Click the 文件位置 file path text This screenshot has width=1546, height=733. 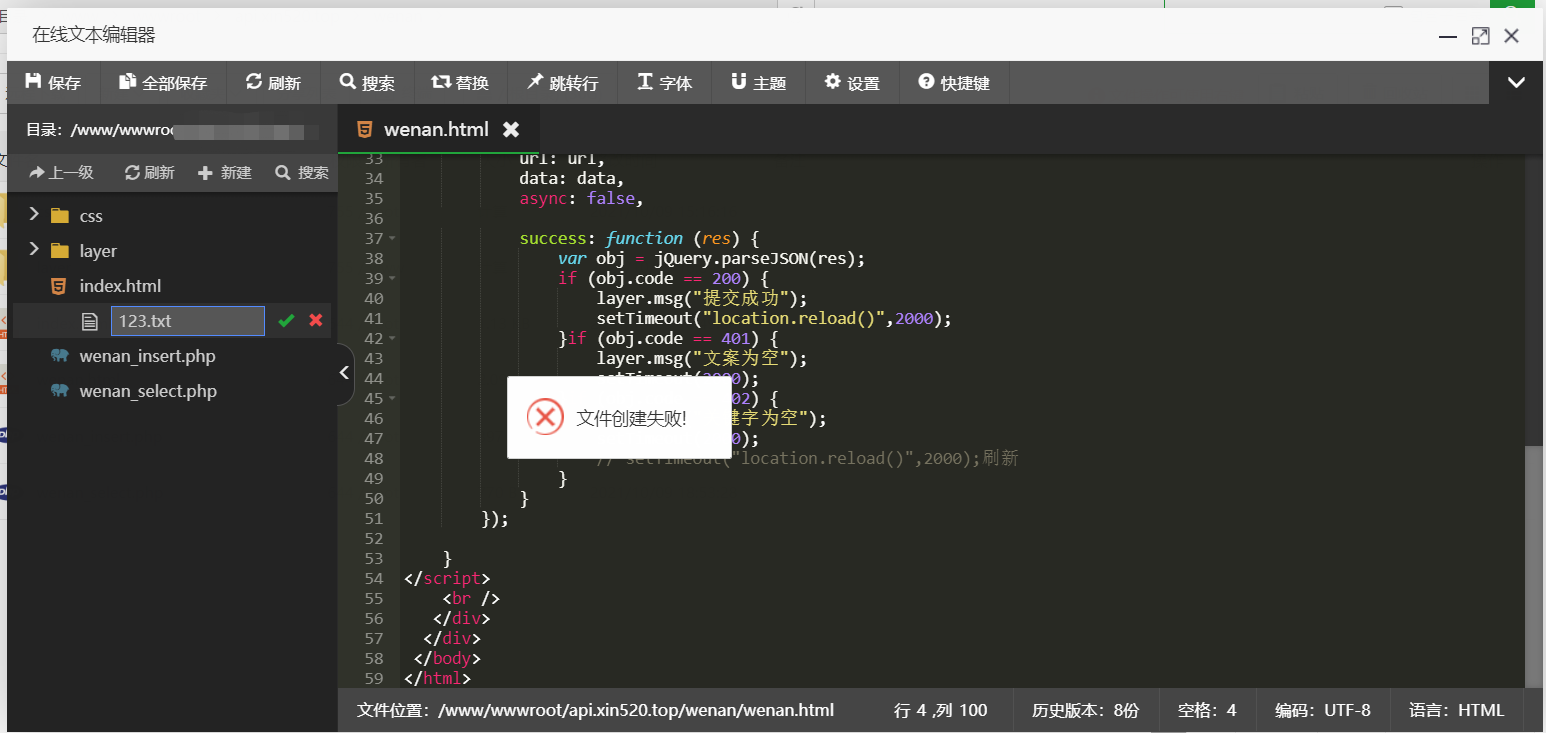595,711
